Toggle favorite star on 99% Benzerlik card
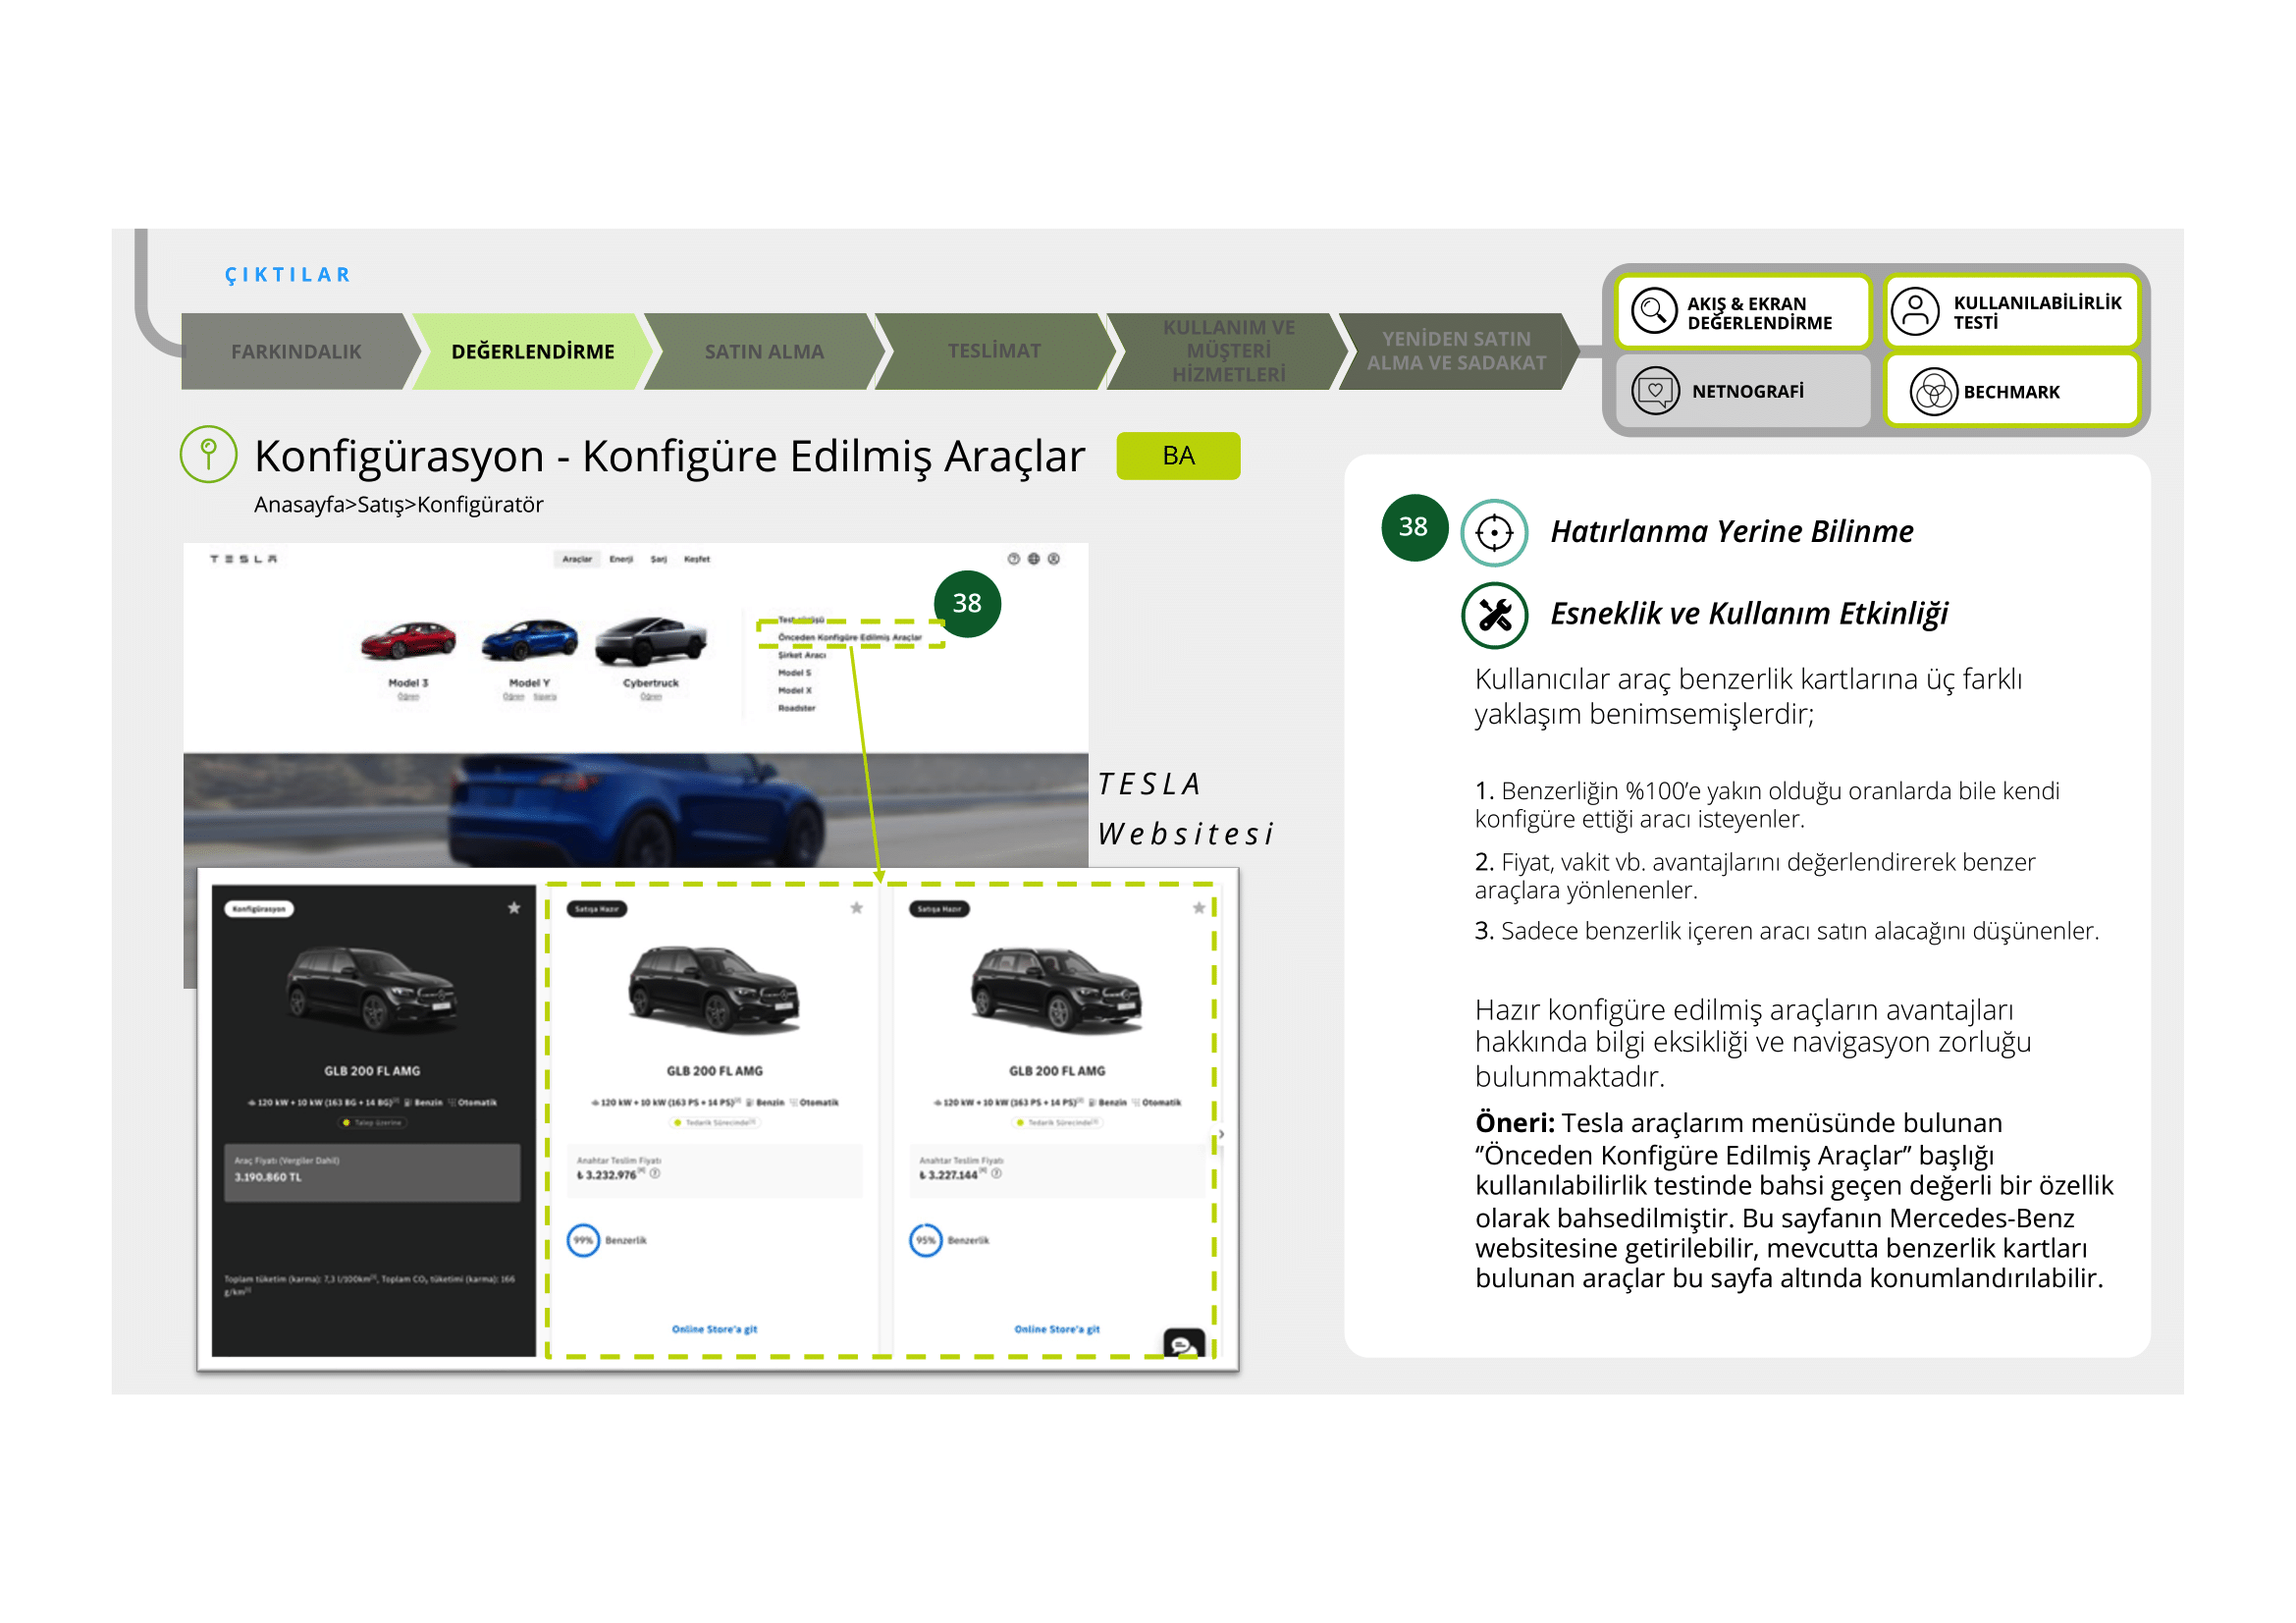2296x1623 pixels. (x=856, y=908)
